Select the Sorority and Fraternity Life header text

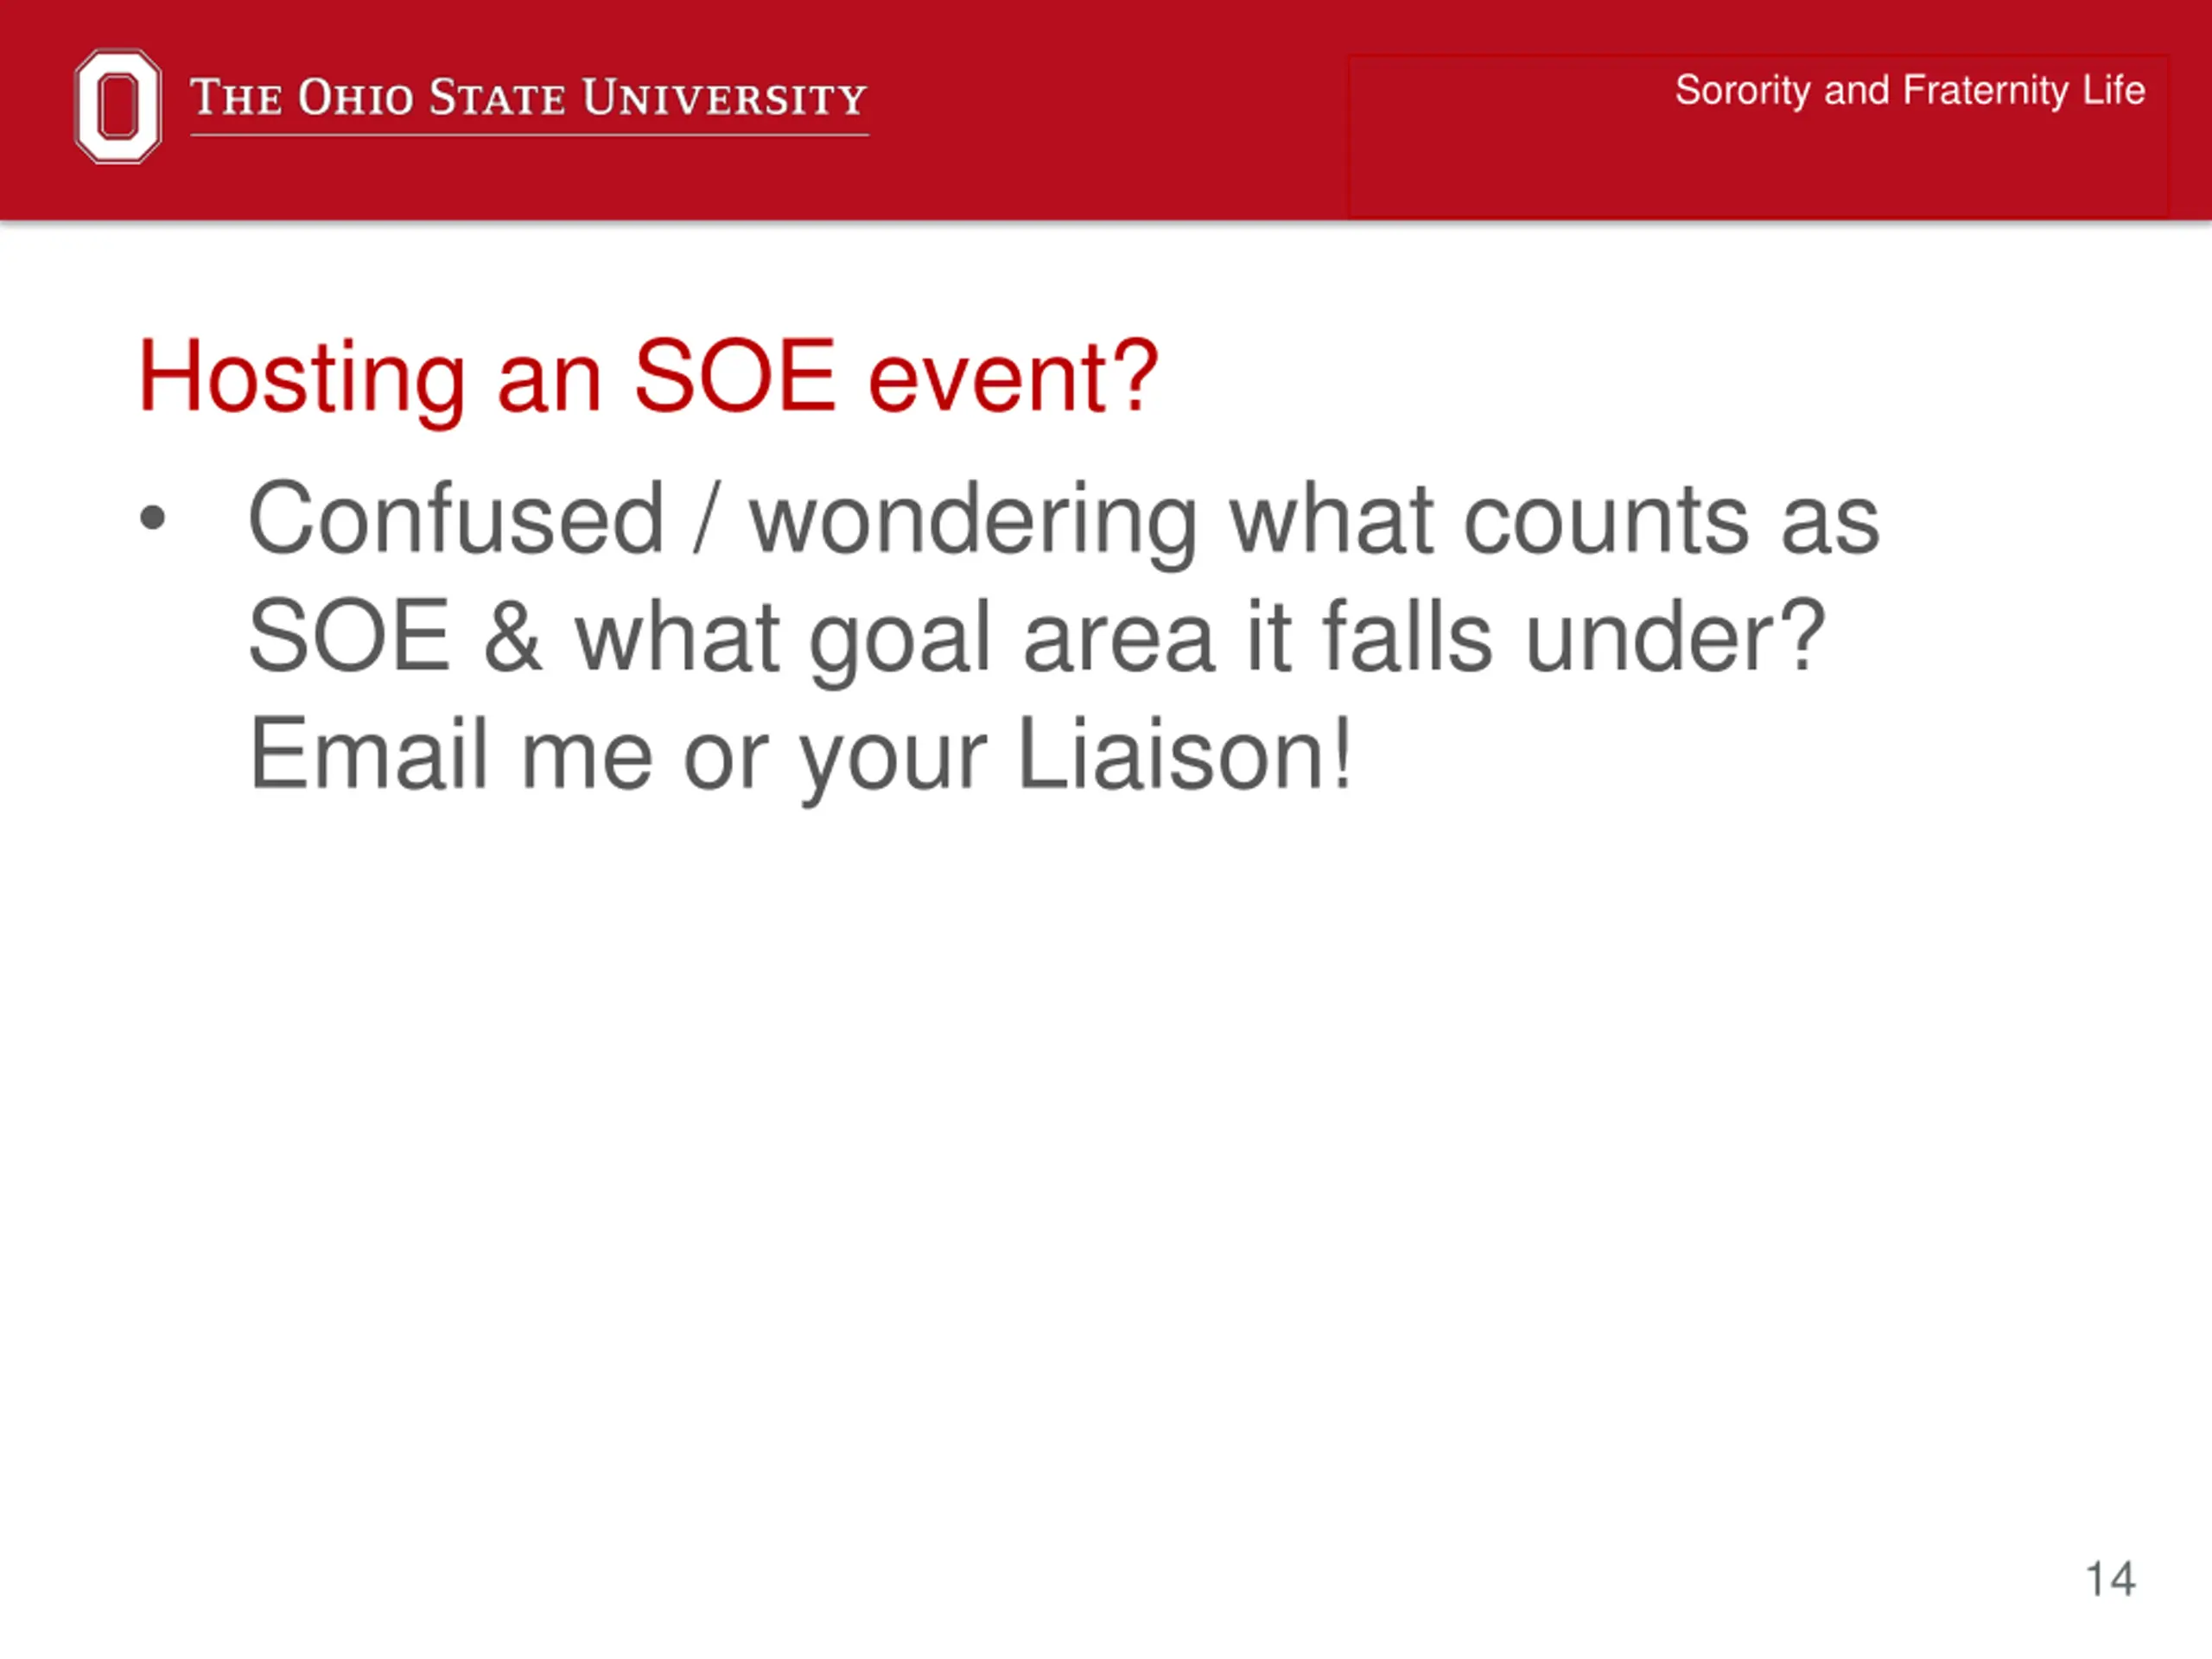tap(1910, 91)
